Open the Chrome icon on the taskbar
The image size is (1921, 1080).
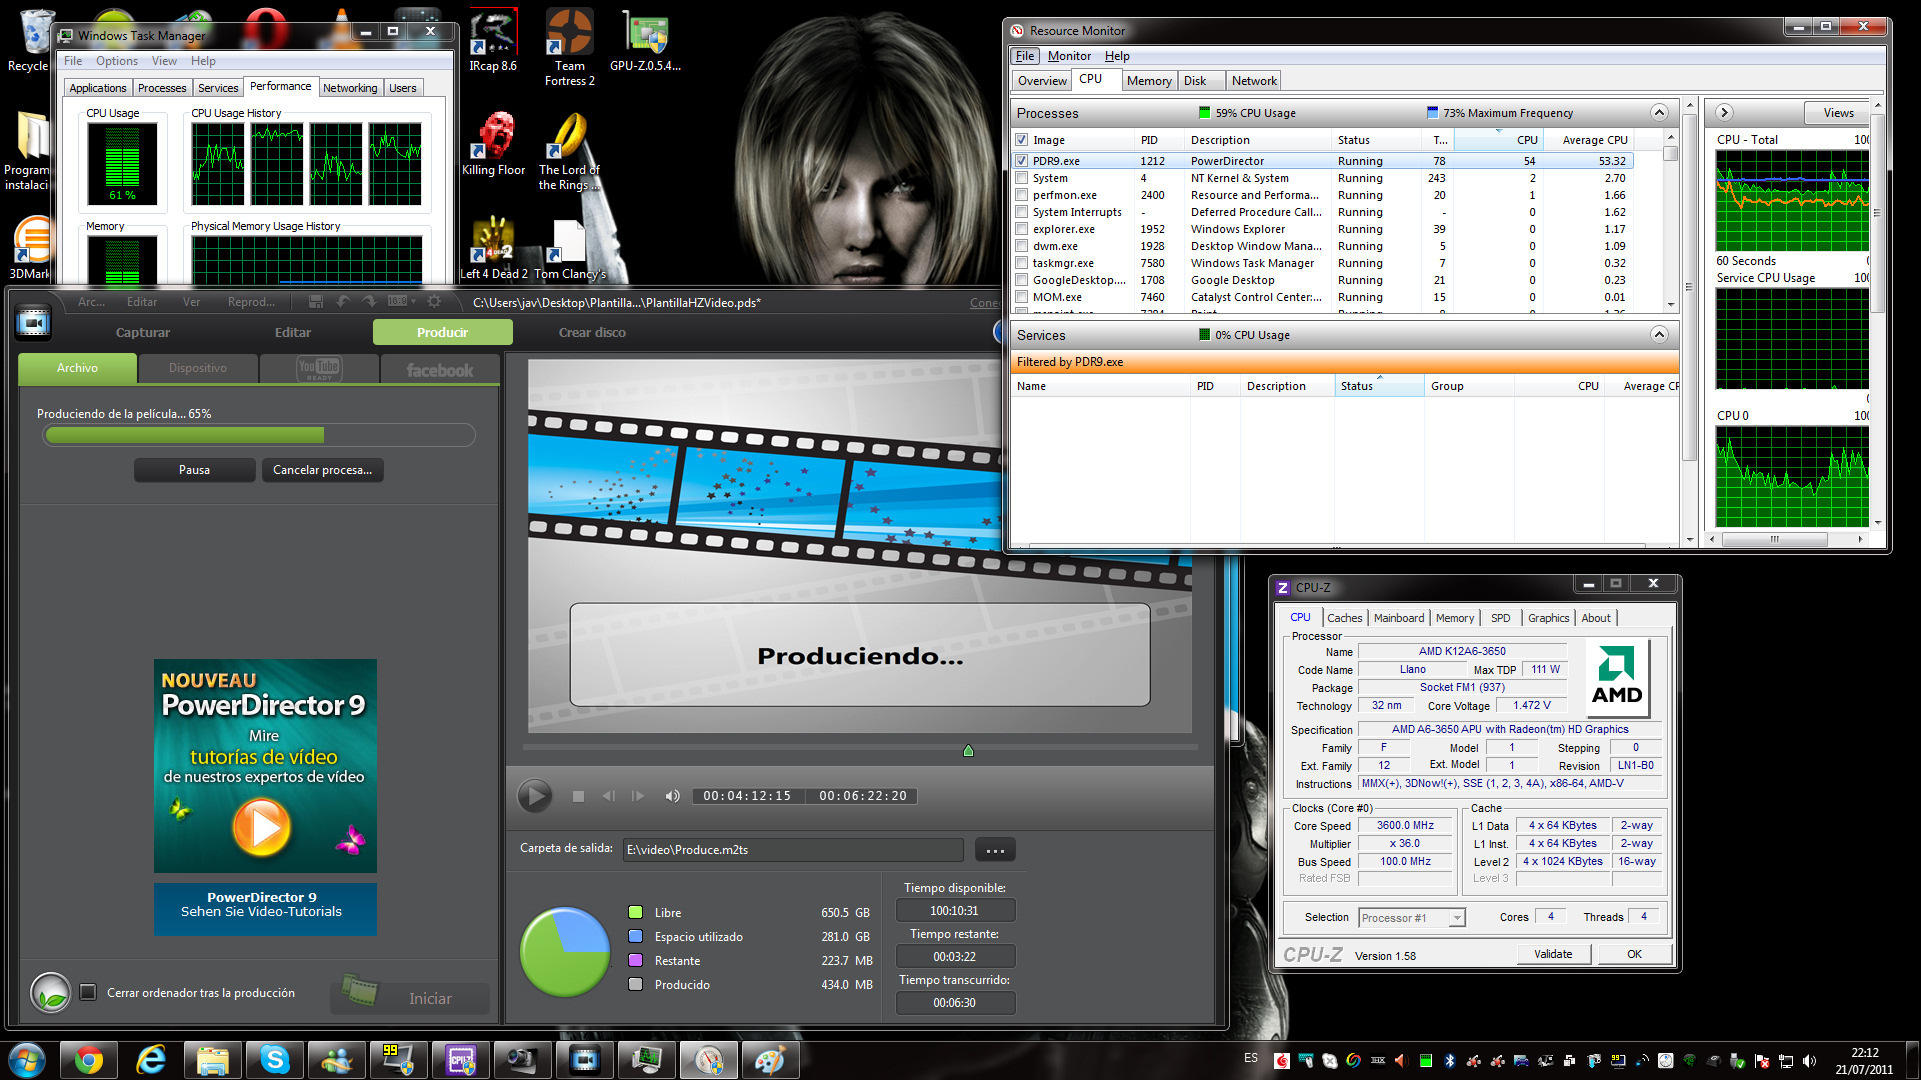click(x=88, y=1060)
